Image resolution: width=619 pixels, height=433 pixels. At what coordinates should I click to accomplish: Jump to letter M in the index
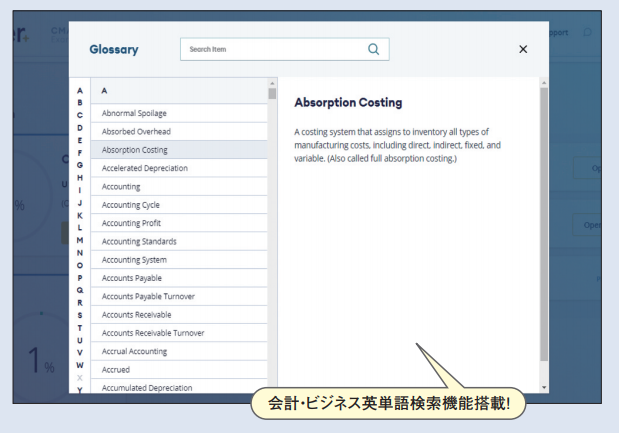(80, 240)
